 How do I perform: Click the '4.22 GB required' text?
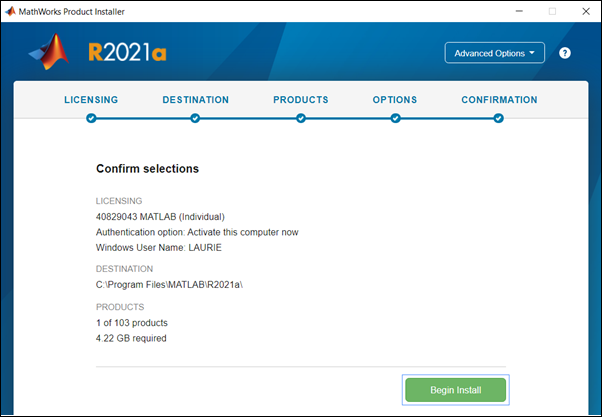tap(131, 338)
